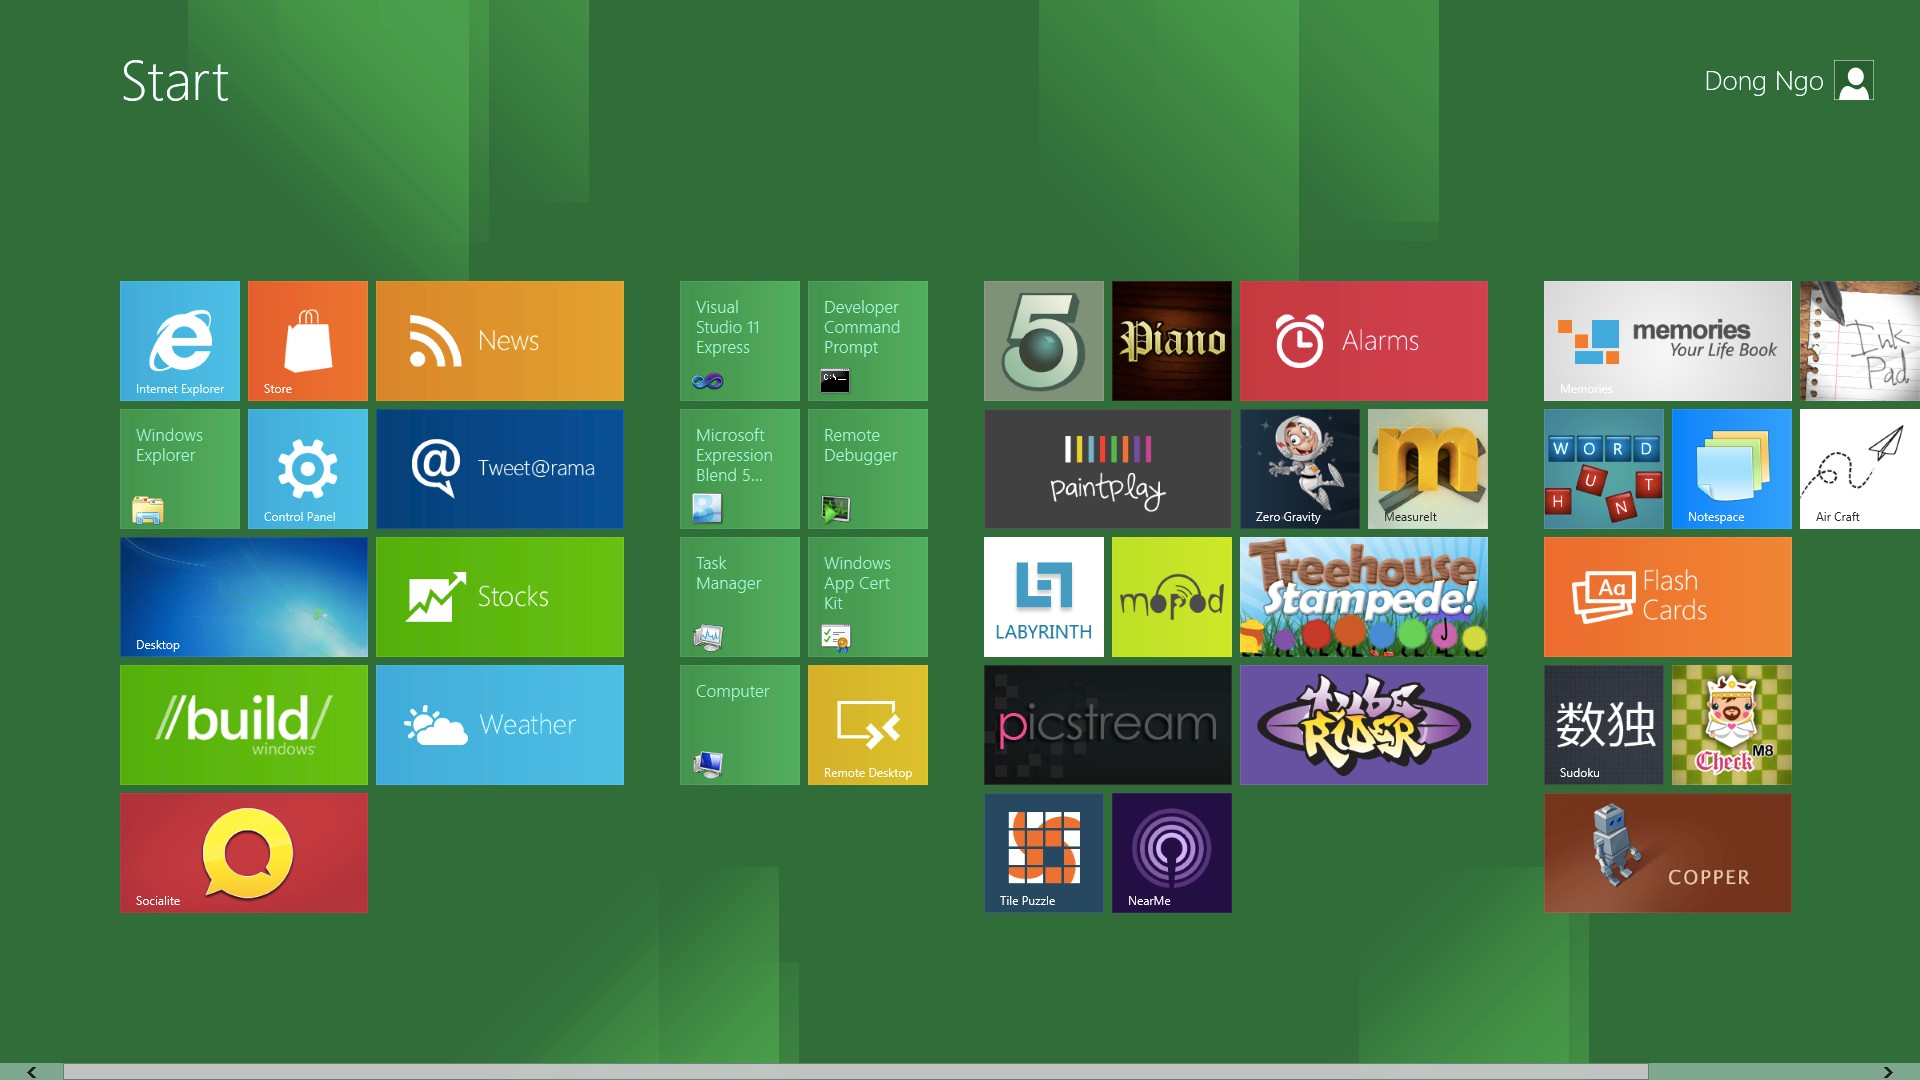The width and height of the screenshot is (1920, 1080).
Task: Open the Memories Your Life Book tile
Action: pos(1668,341)
